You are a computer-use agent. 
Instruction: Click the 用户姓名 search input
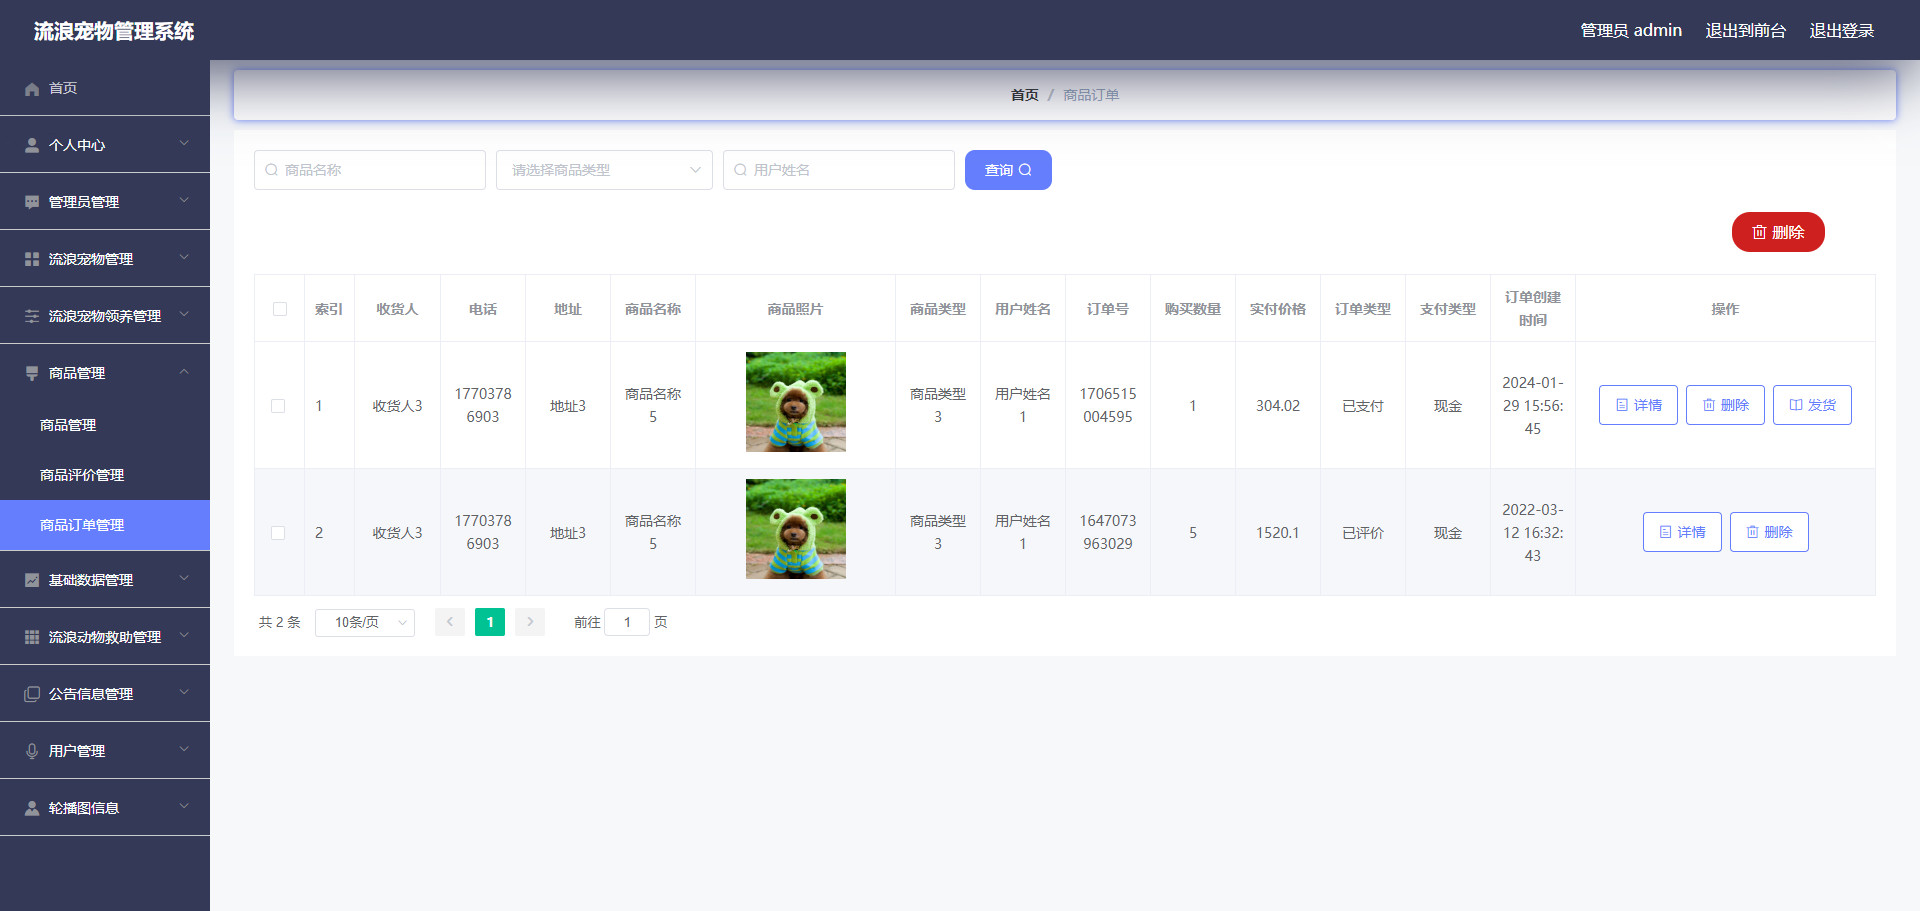[839, 170]
